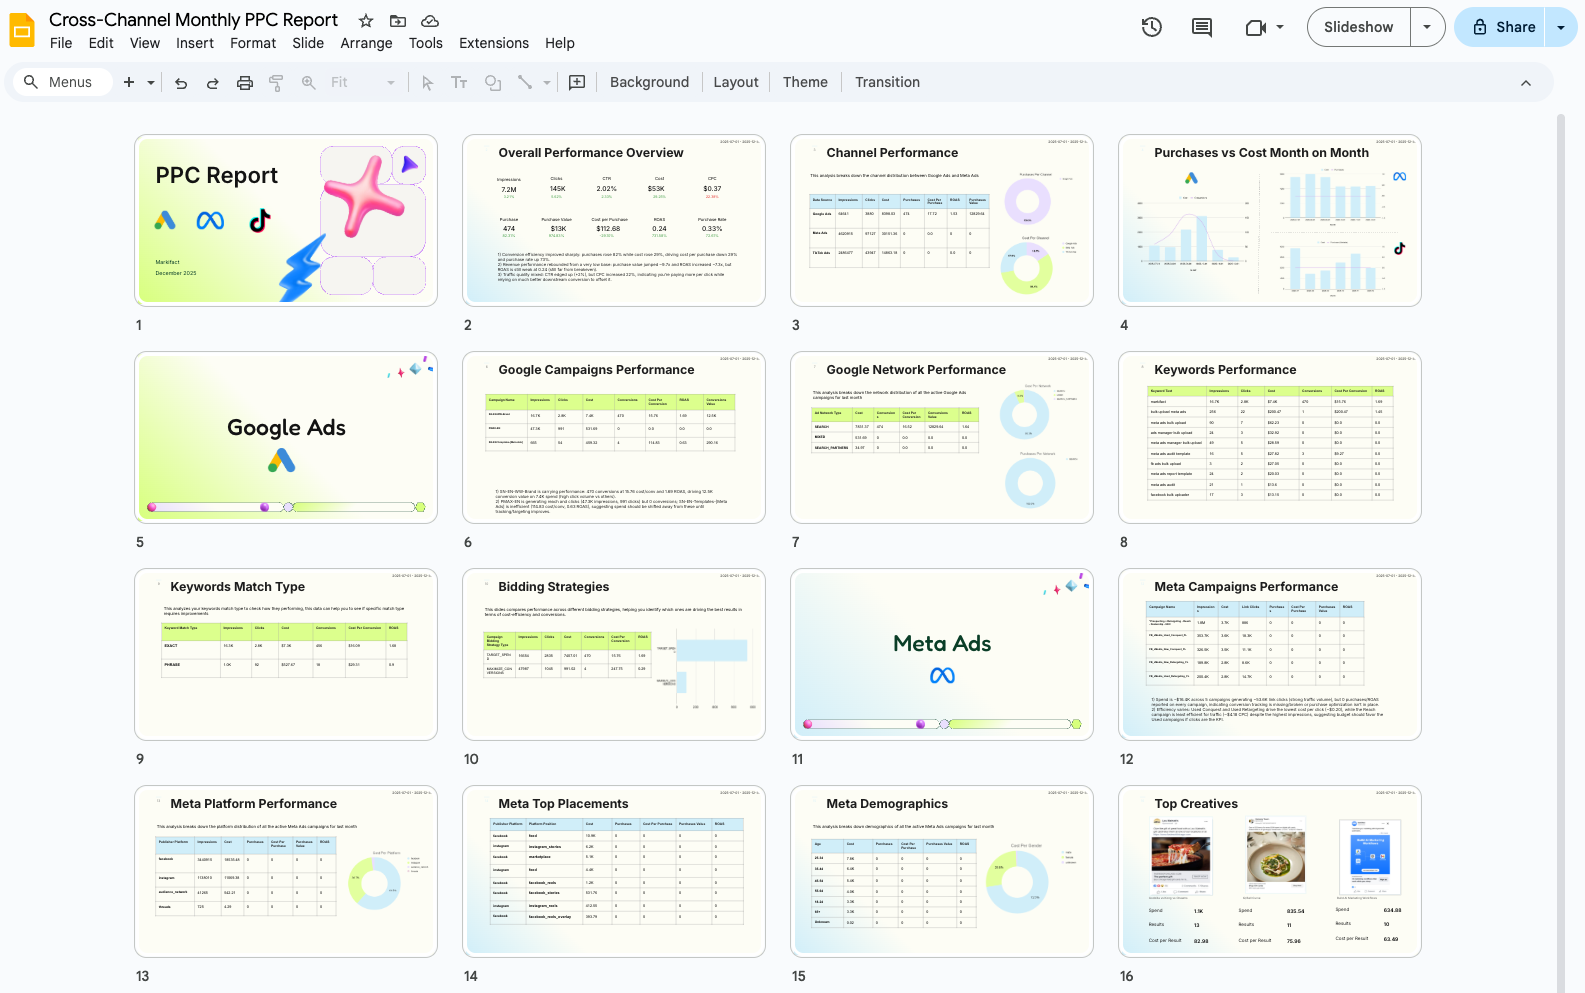Select the Line tool
This screenshot has height=993, width=1585.
pyautogui.click(x=525, y=83)
